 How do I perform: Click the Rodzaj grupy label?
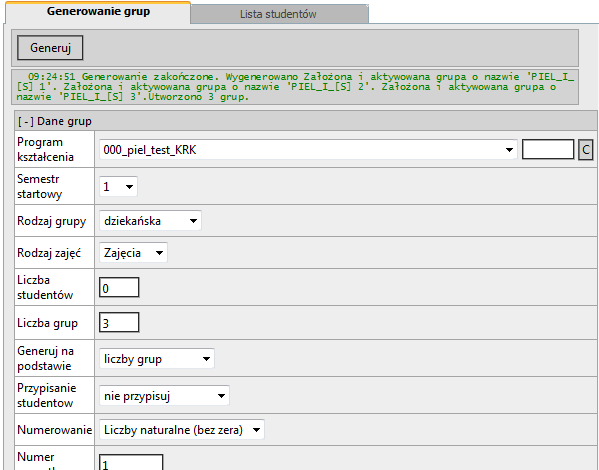(52, 221)
